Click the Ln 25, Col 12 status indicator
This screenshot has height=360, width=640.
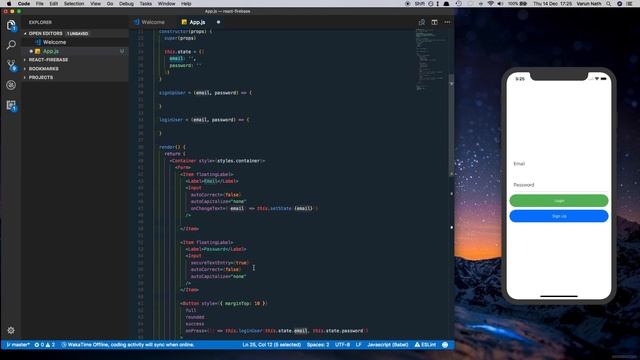click(271, 345)
